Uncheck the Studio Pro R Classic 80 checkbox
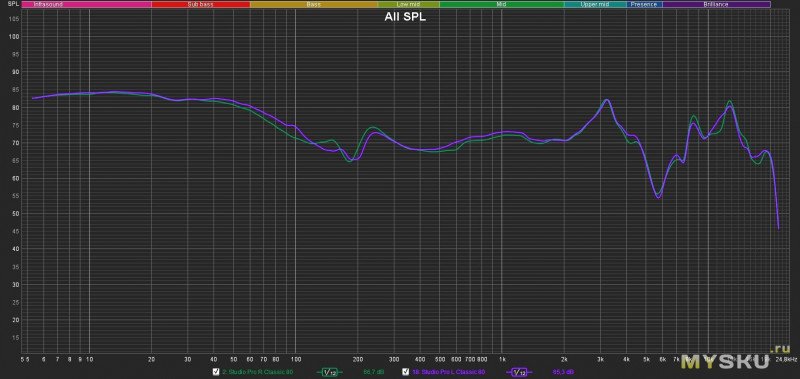Image resolution: width=800 pixels, height=379 pixels. click(x=216, y=372)
